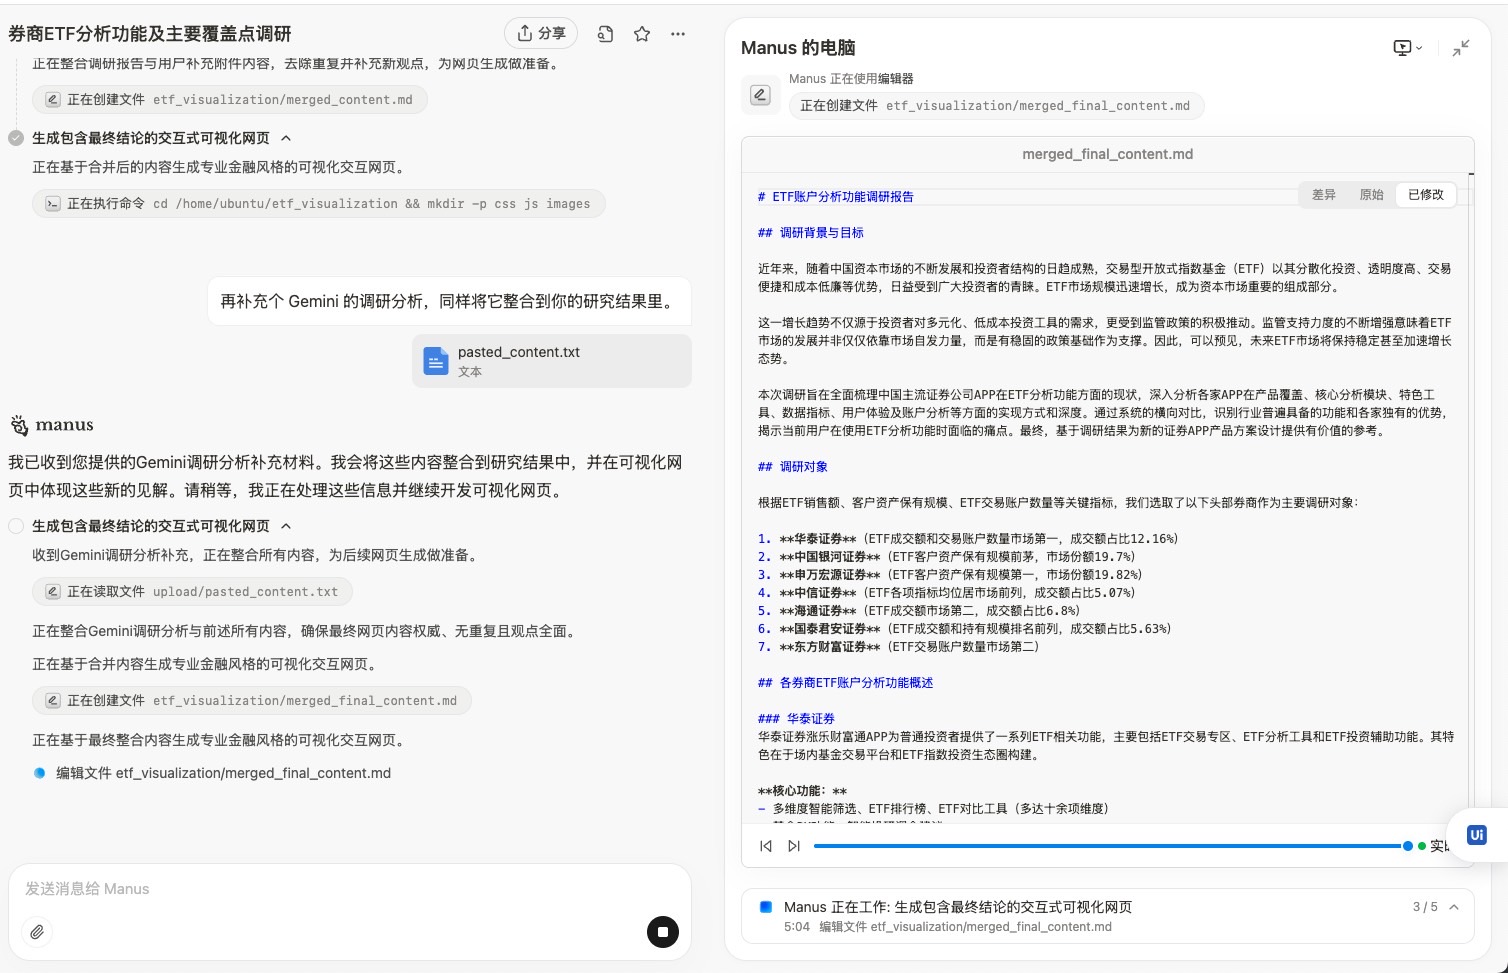Click the merged_final_content.md file creation chip
1508x973 pixels.
251,701
